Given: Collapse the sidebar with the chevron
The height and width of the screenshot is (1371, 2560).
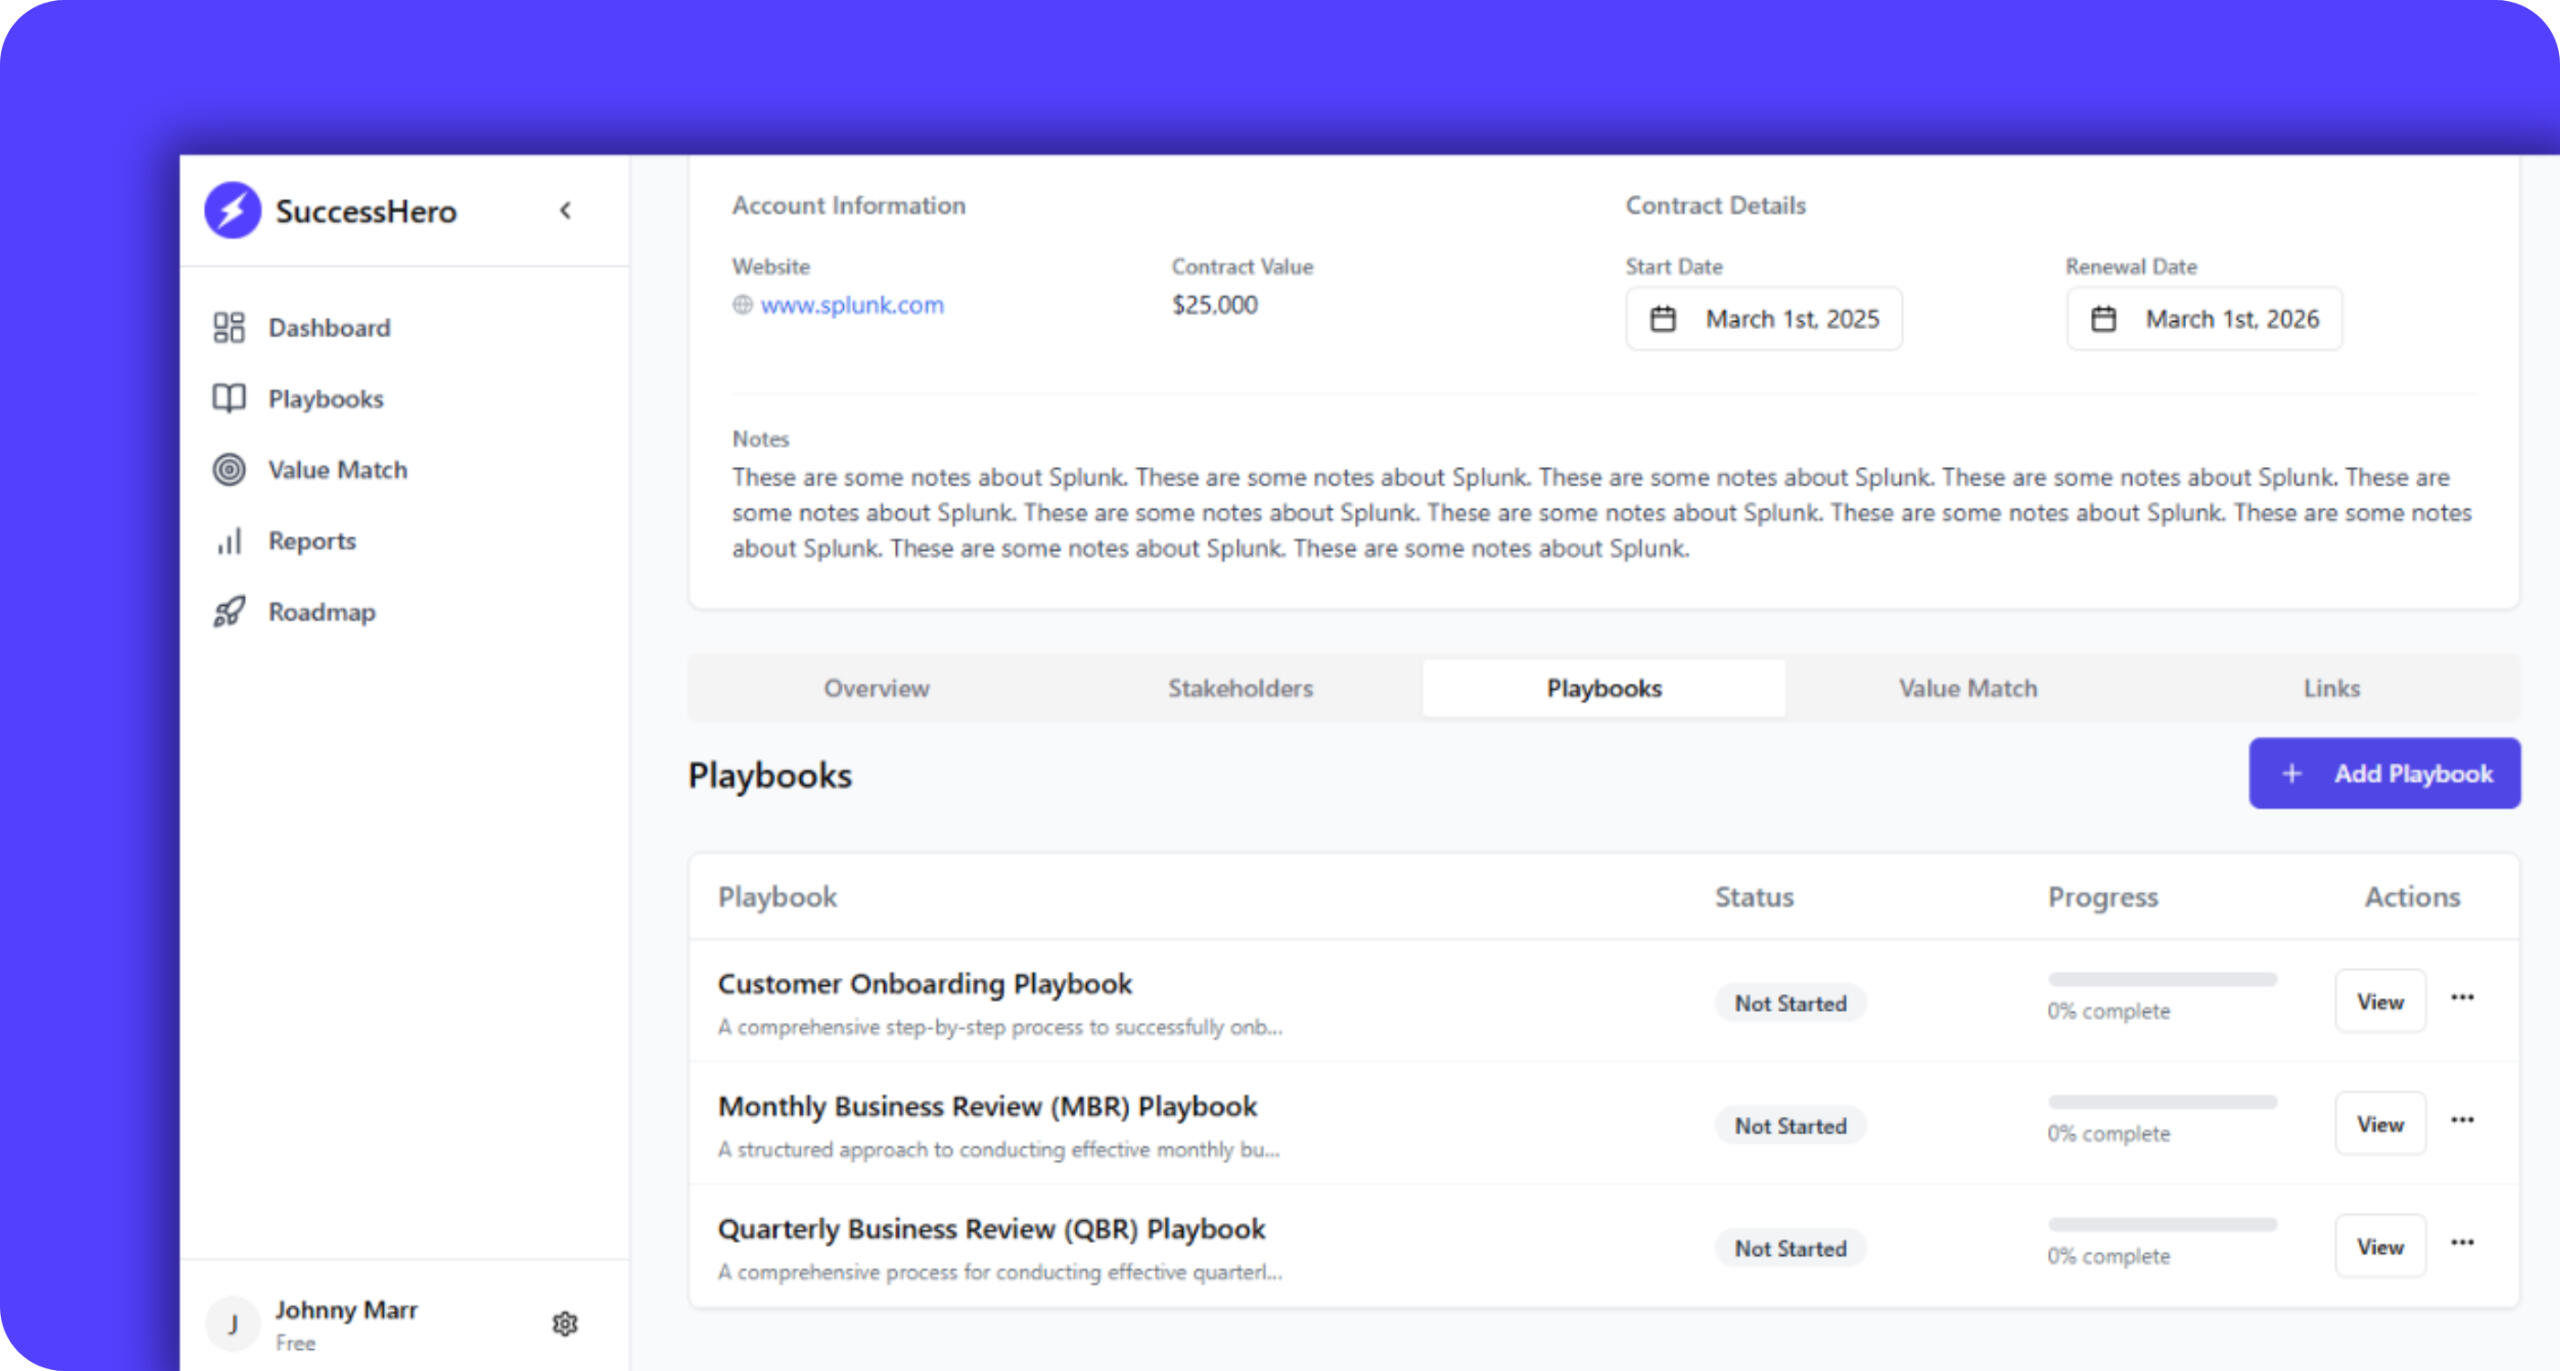Looking at the screenshot, I should tap(566, 210).
